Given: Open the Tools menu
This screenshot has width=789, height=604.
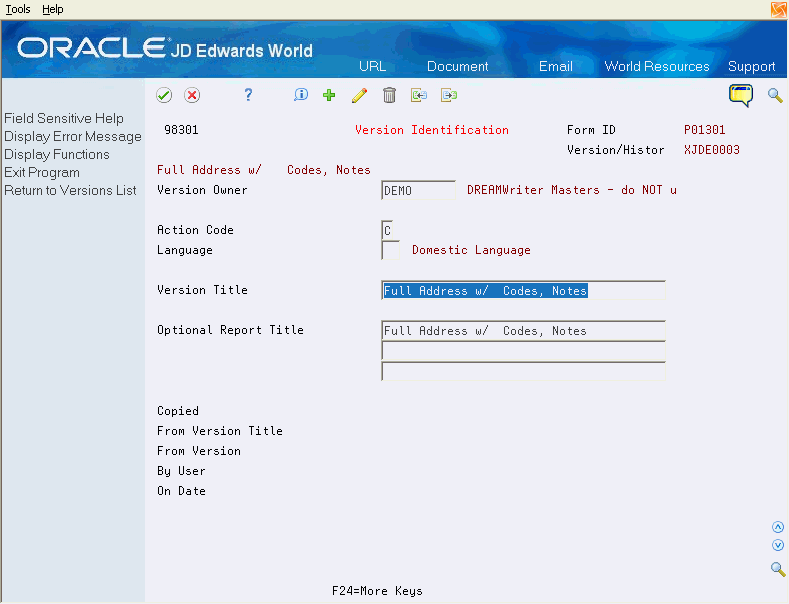Looking at the screenshot, I should pyautogui.click(x=18, y=9).
